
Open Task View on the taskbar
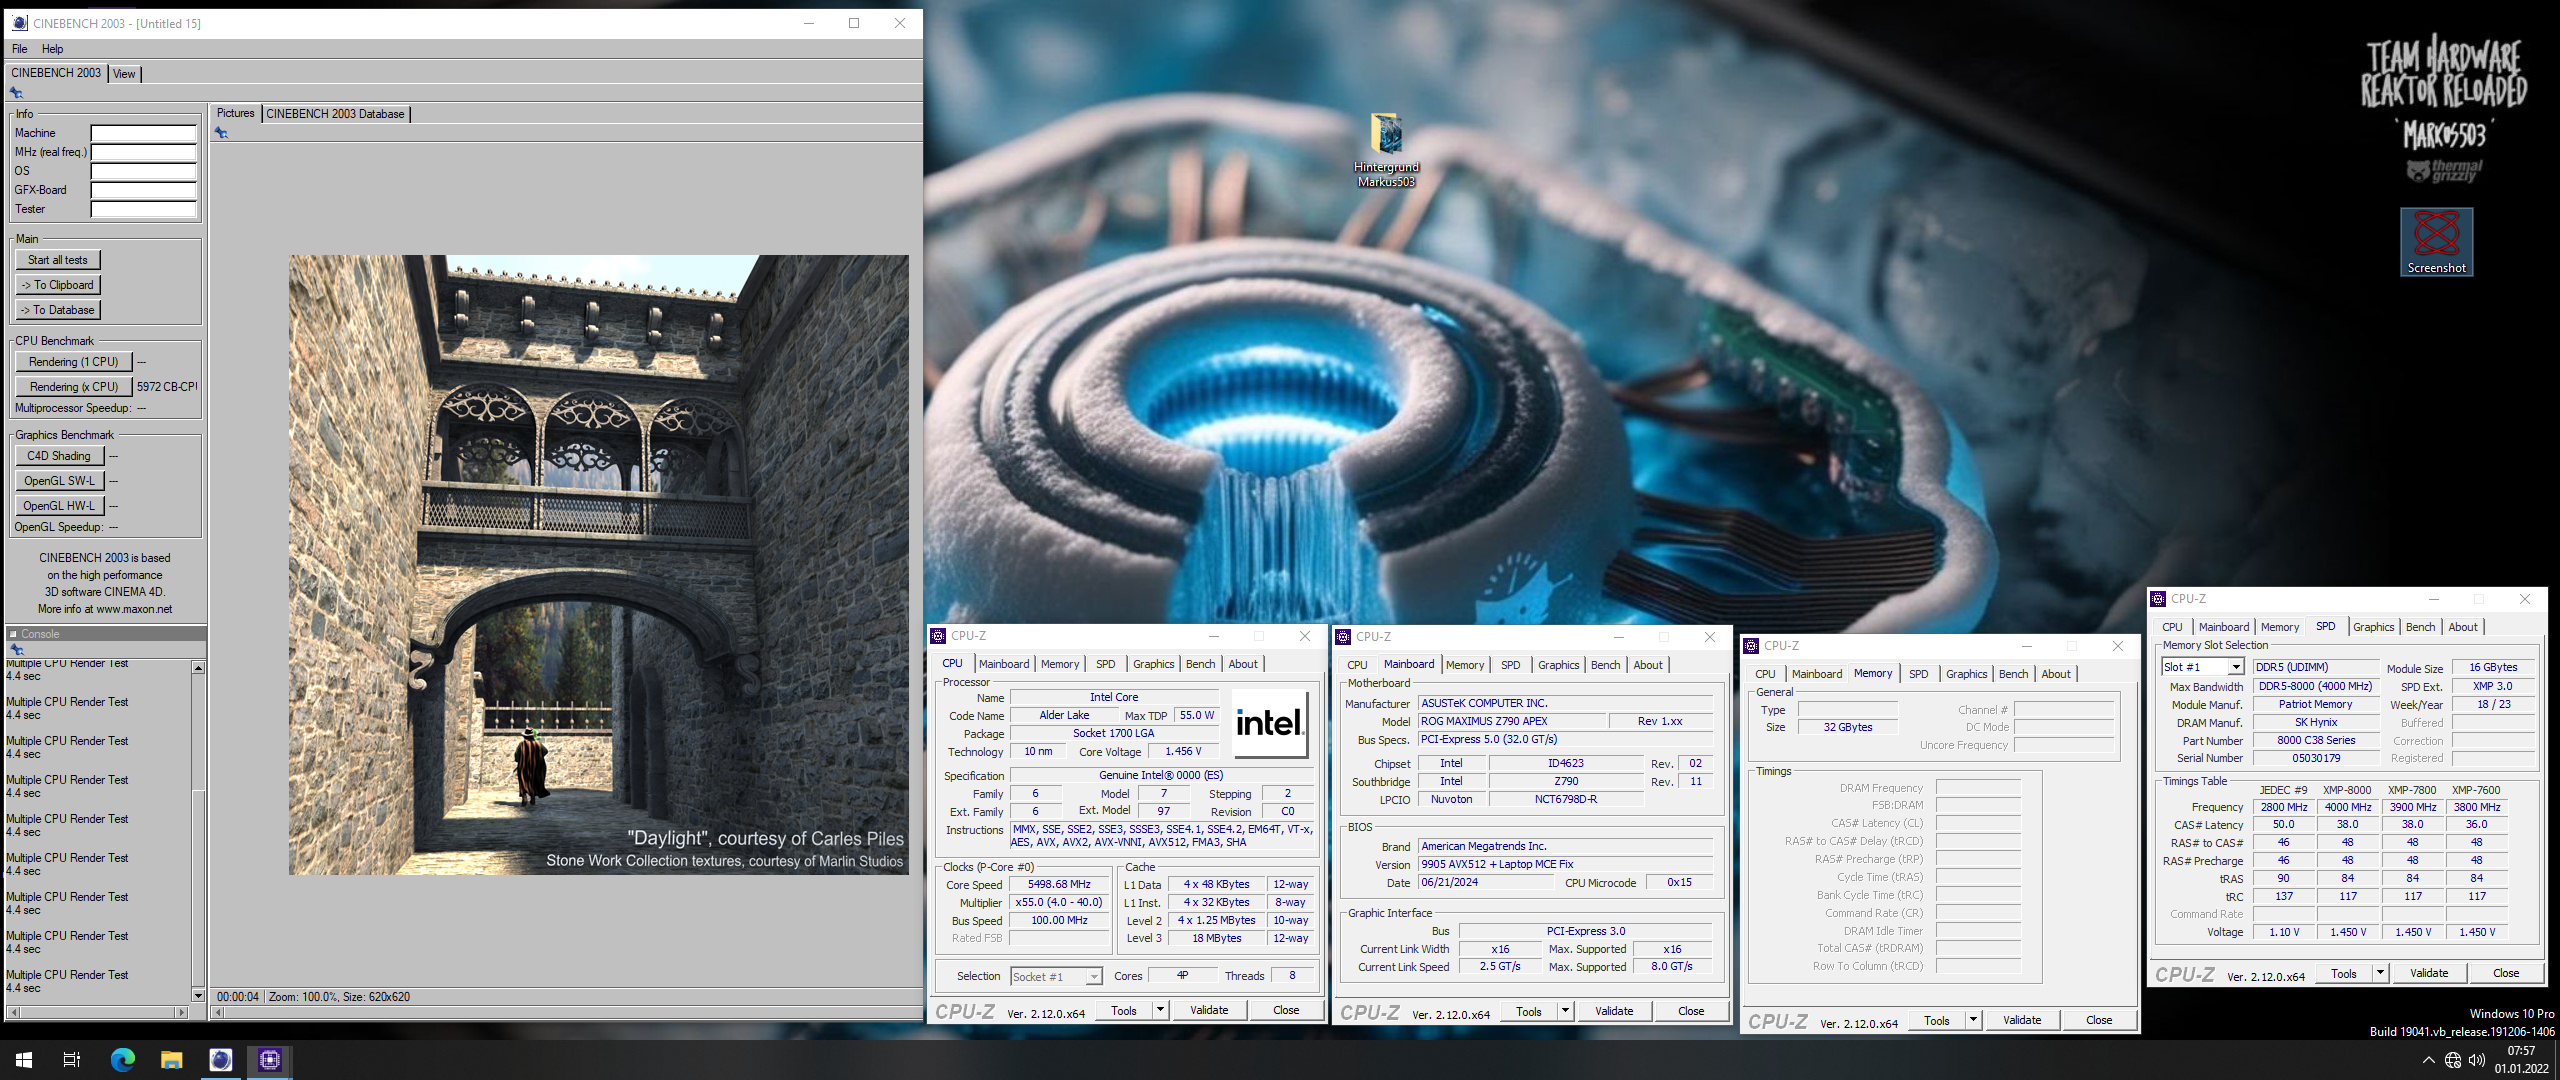(72, 1060)
